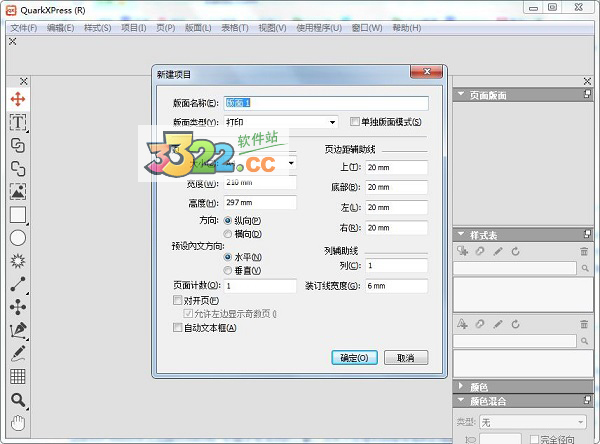Click 确定(O) button

click(354, 358)
